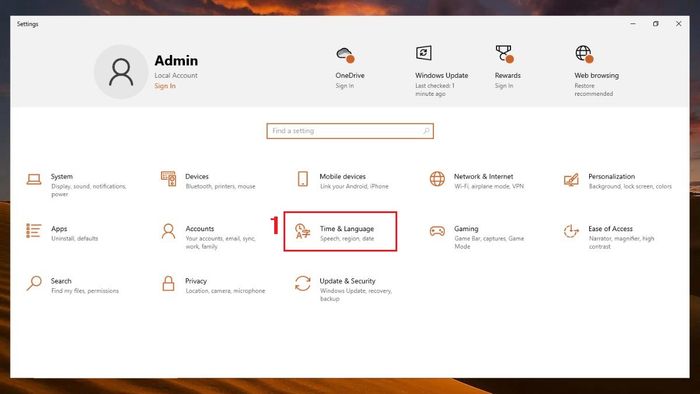Open the Update & Security refresh icon
Screen dimensions: 700x394
coord(303,283)
